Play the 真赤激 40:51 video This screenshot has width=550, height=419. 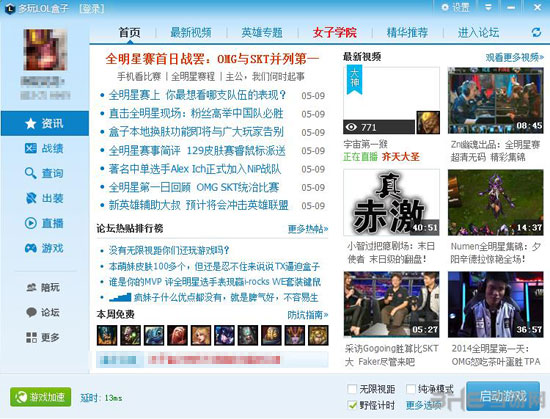click(391, 202)
